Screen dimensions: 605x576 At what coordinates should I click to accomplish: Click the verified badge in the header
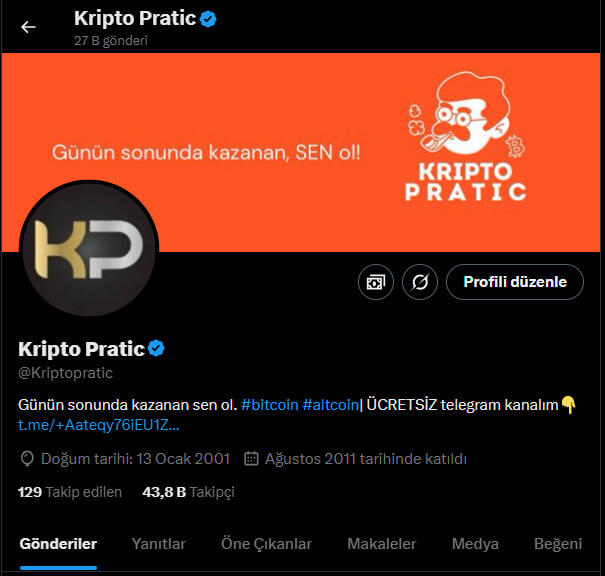point(208,19)
